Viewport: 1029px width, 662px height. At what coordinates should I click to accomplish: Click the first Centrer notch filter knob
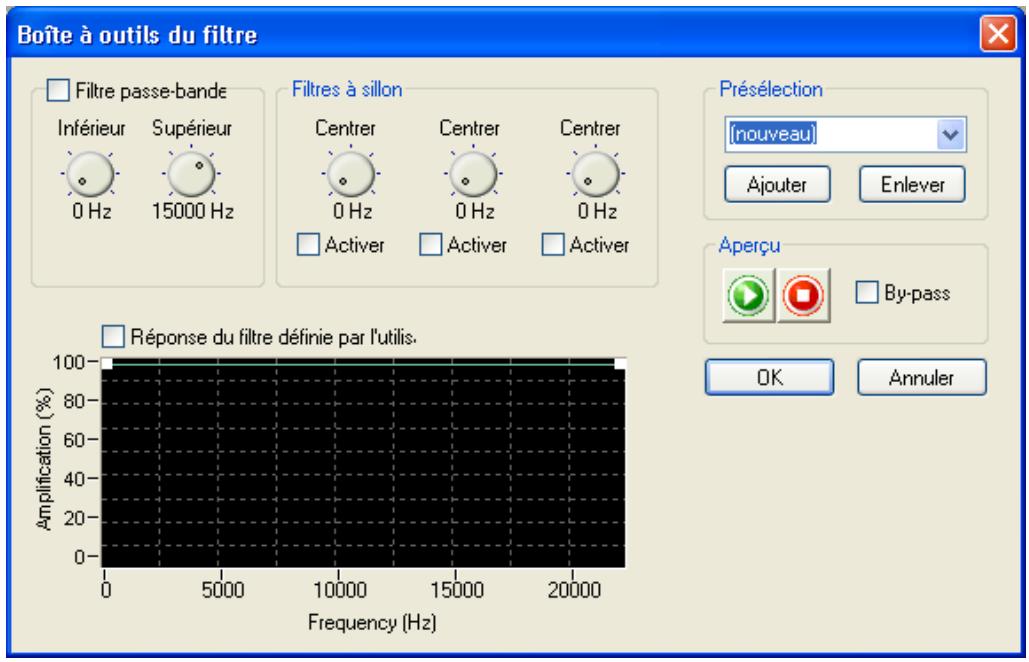[351, 174]
